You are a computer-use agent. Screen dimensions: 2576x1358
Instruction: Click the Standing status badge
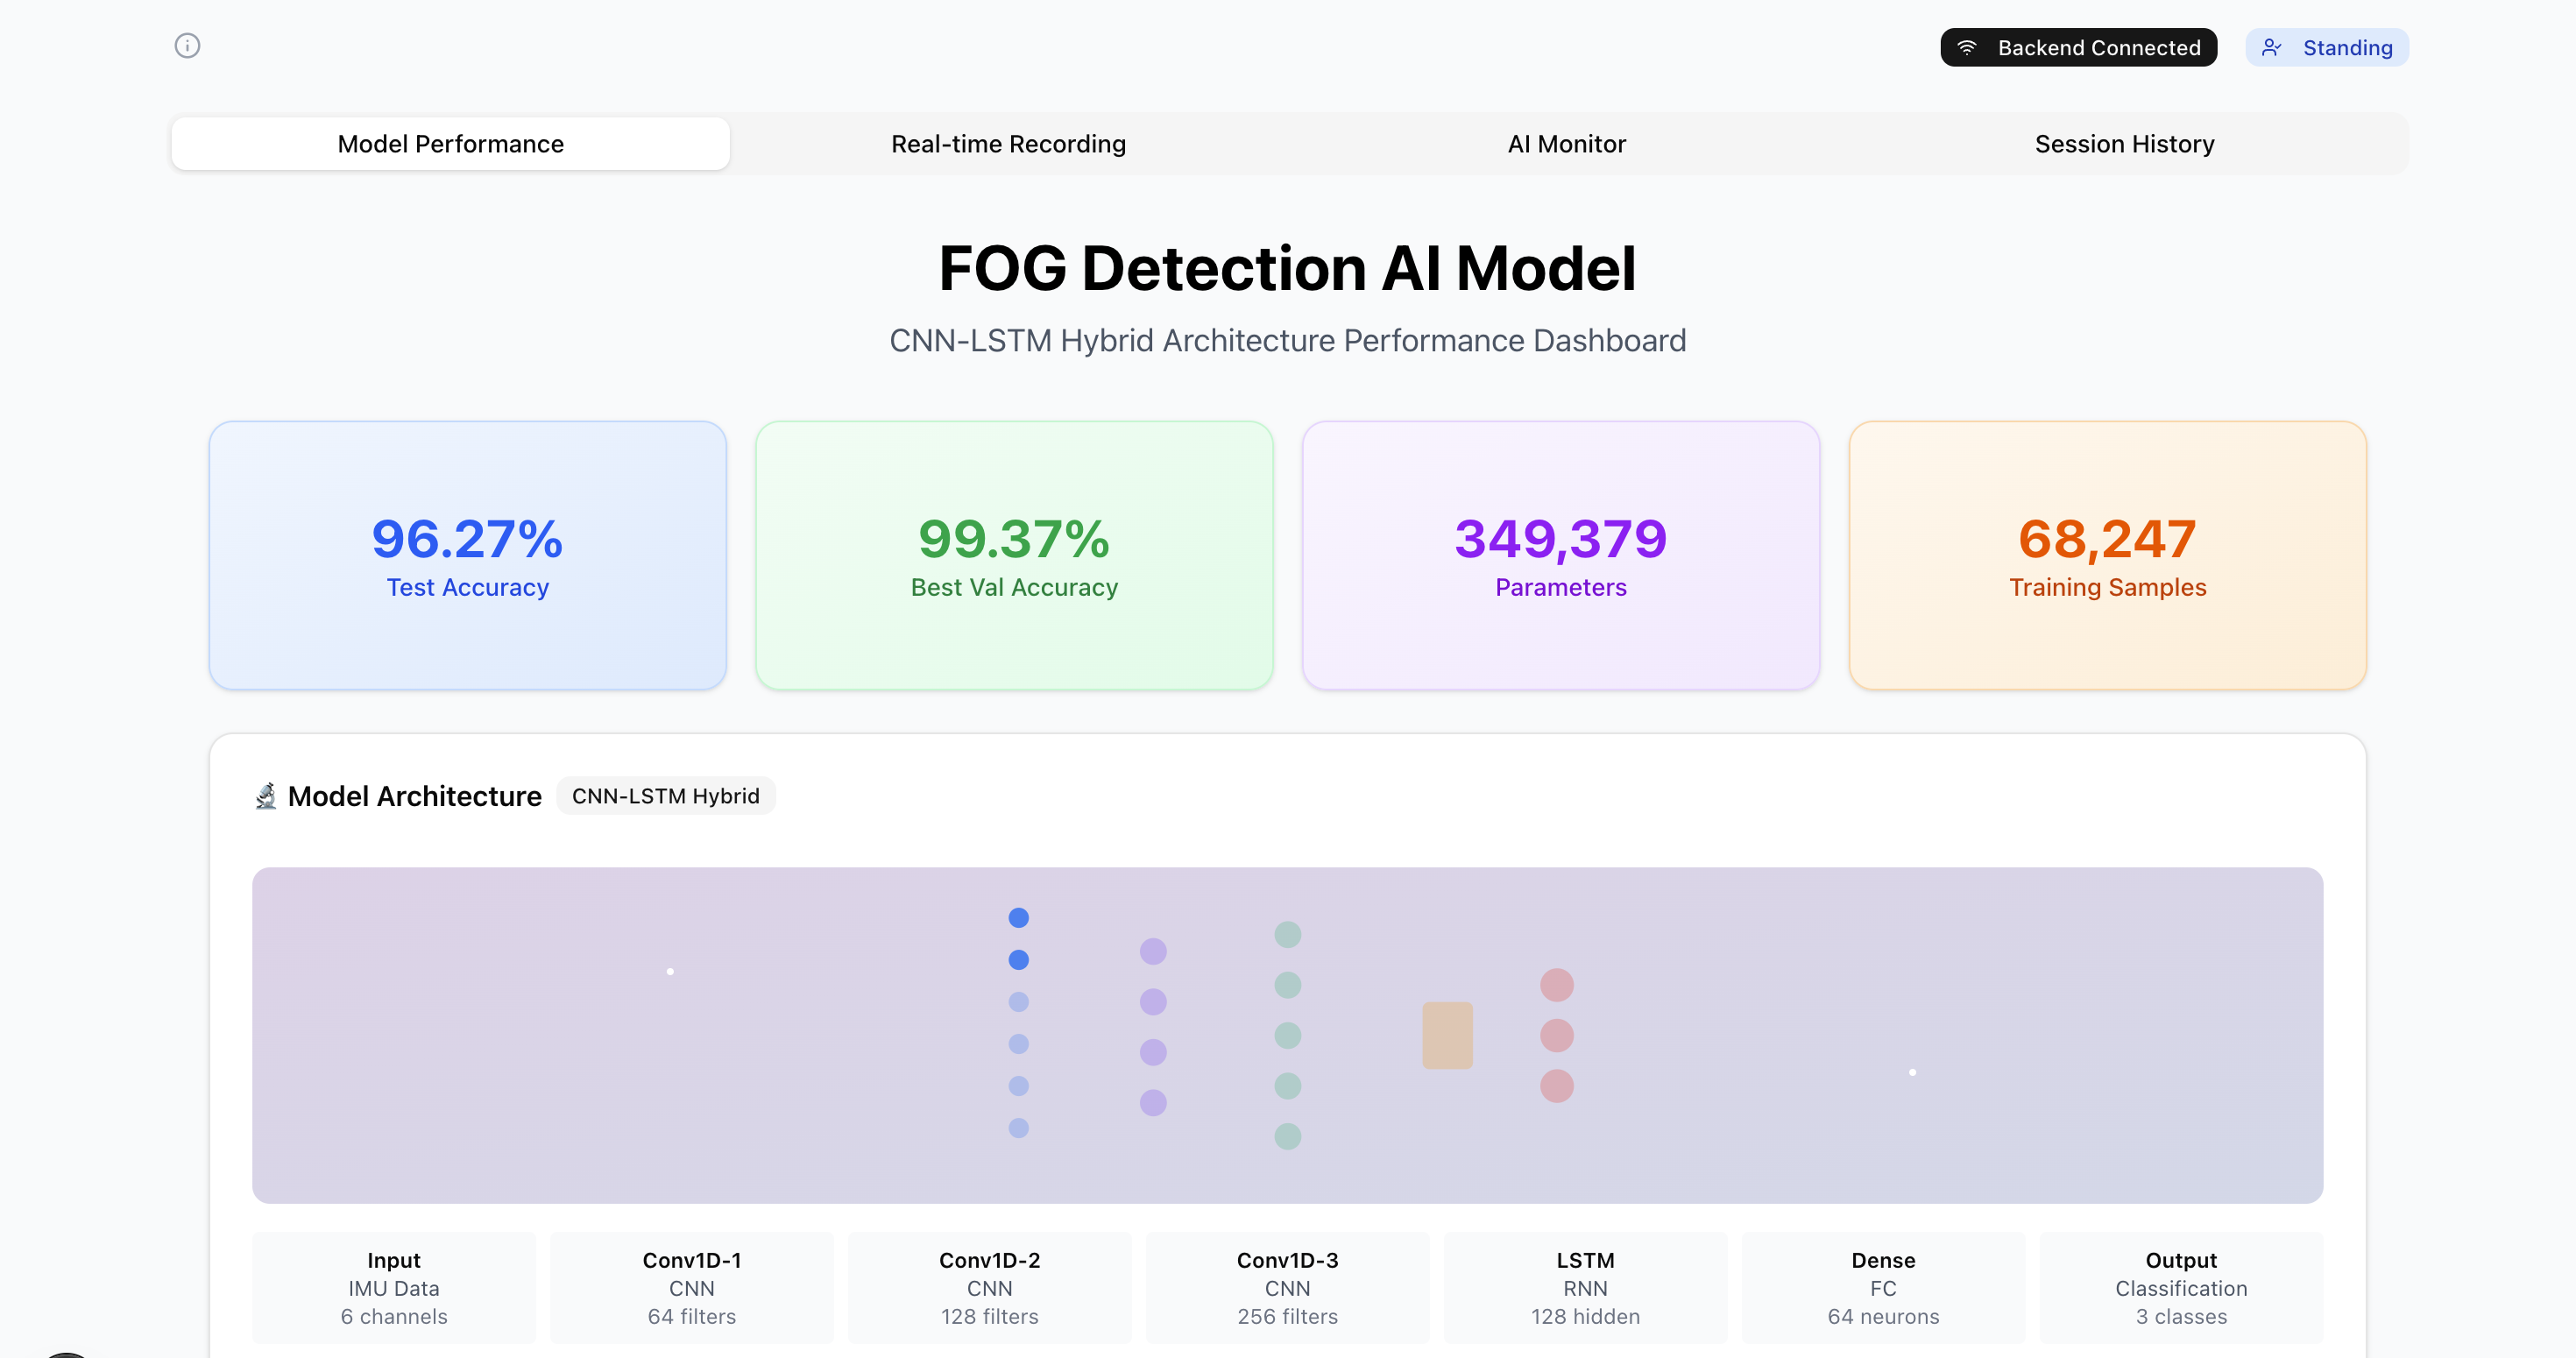click(x=2326, y=48)
